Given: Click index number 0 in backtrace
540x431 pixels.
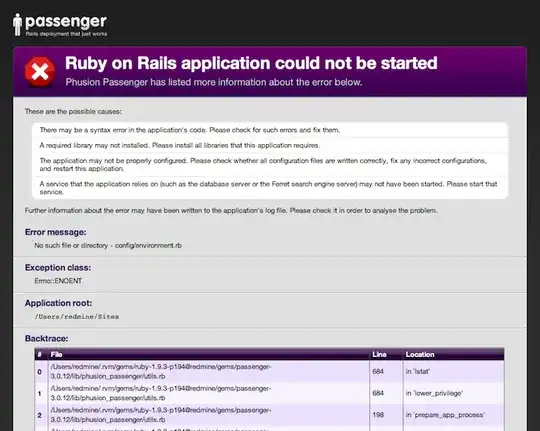Looking at the screenshot, I should [x=40, y=372].
